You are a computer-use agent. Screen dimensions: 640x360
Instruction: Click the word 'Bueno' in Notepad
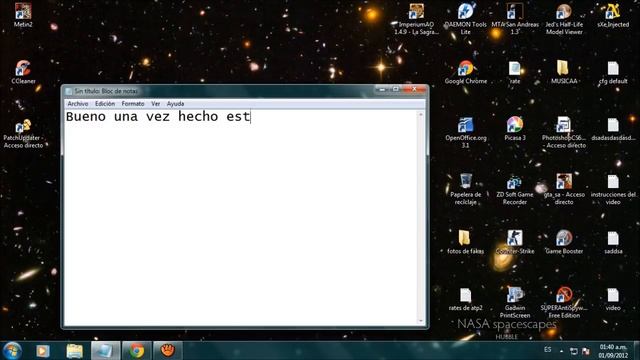click(86, 117)
